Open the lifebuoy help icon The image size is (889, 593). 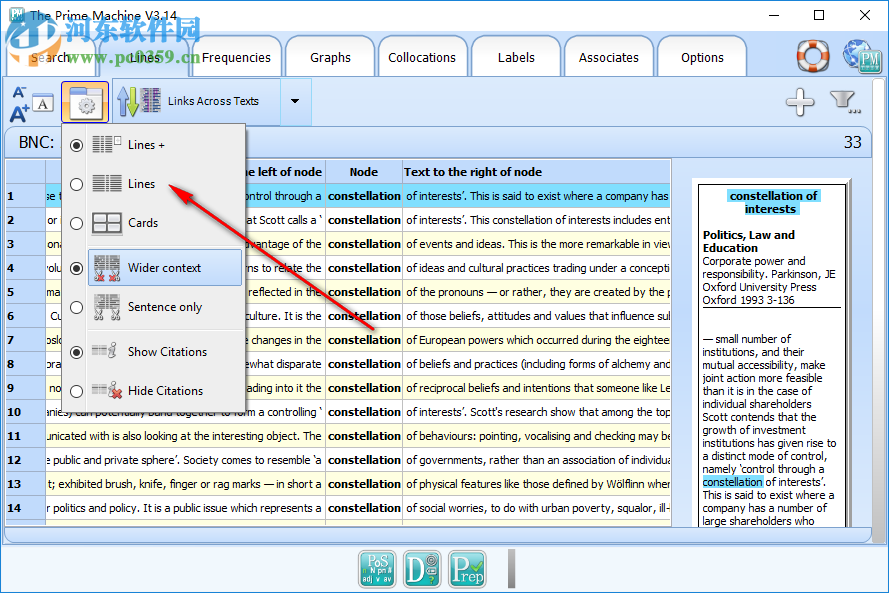pos(813,56)
